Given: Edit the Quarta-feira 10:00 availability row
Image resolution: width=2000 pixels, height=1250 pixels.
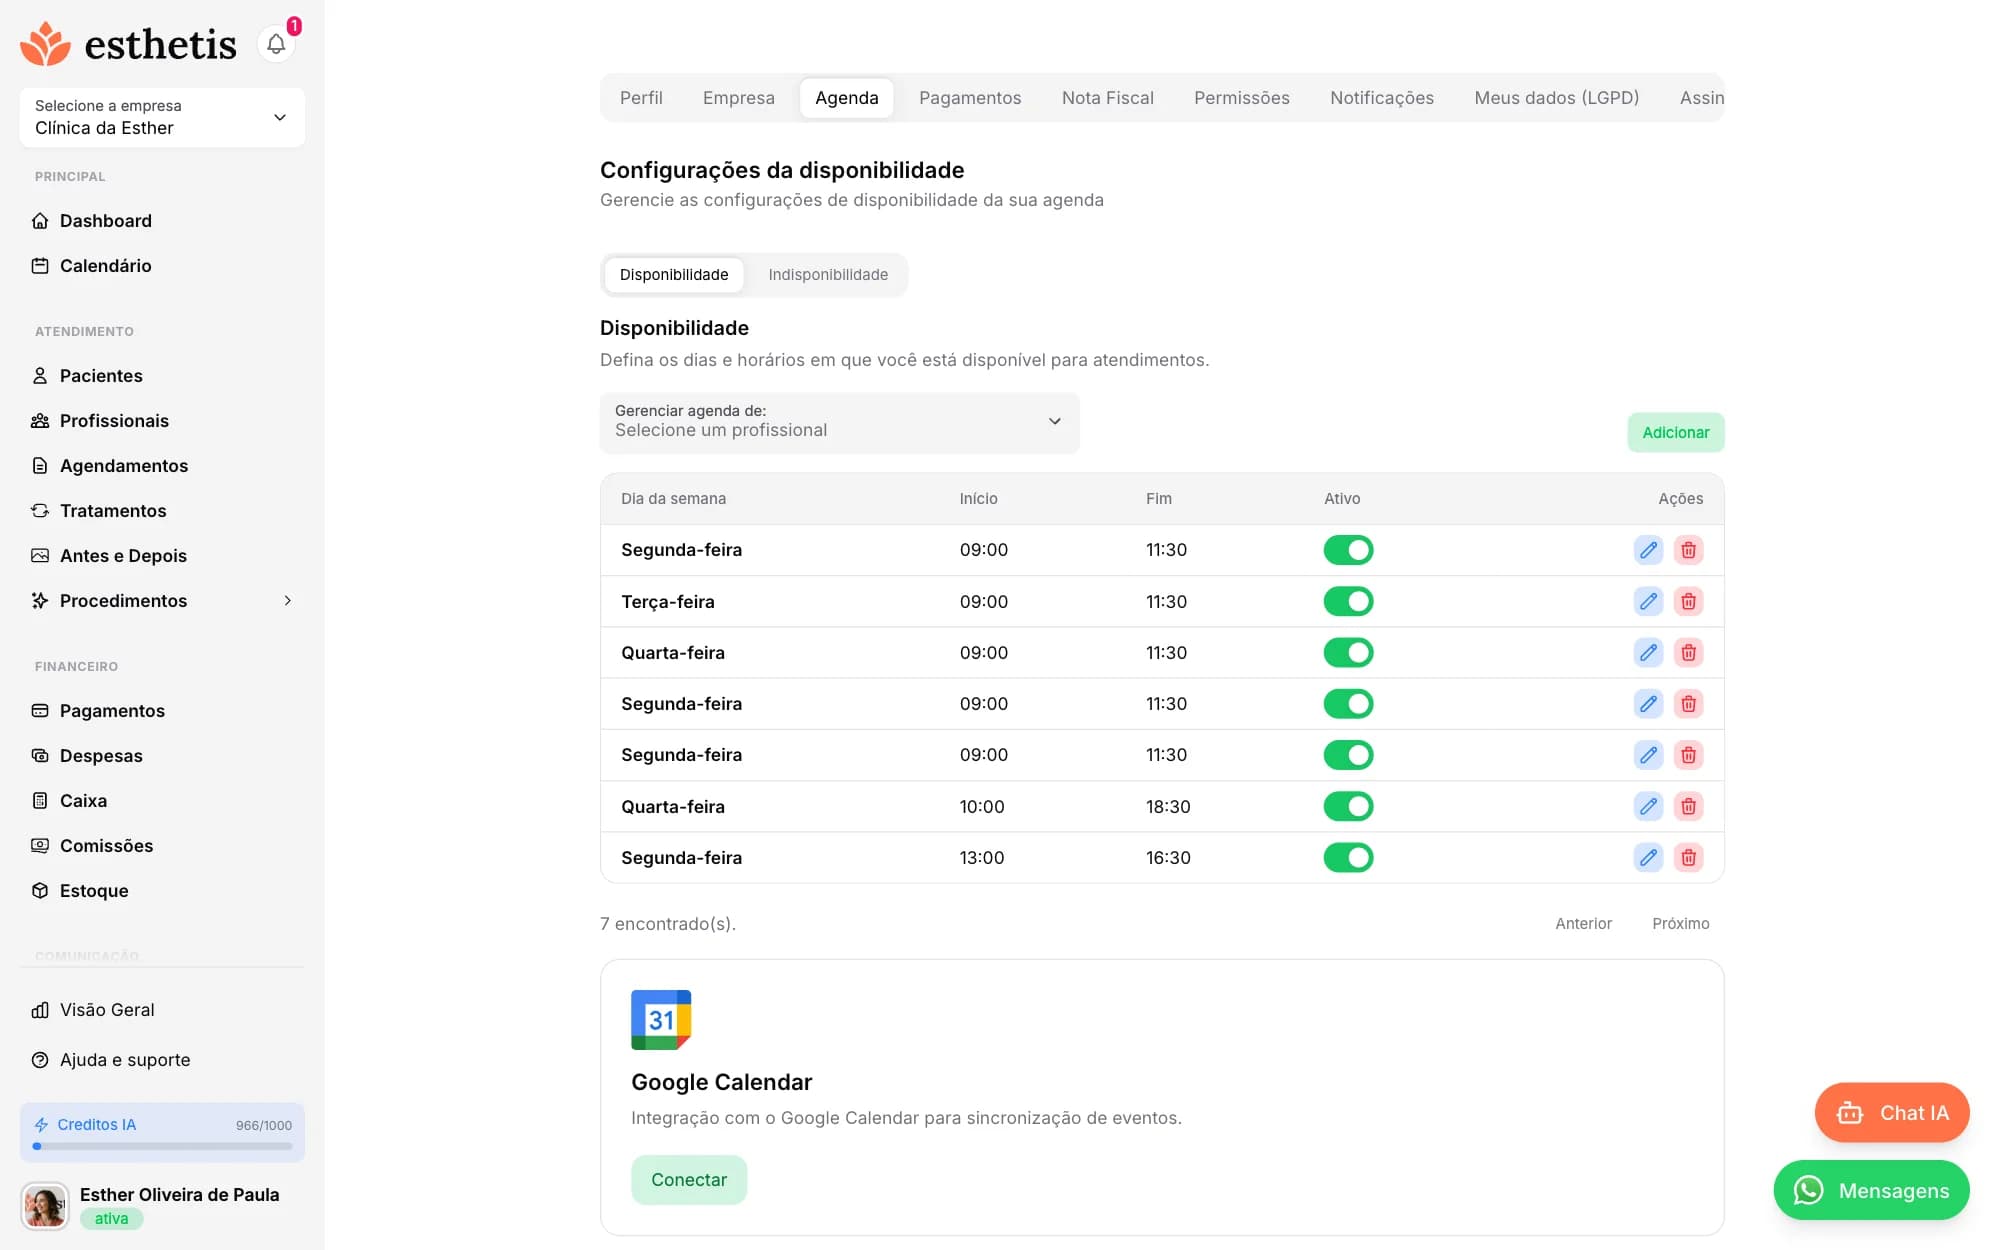Looking at the screenshot, I should click(x=1648, y=806).
